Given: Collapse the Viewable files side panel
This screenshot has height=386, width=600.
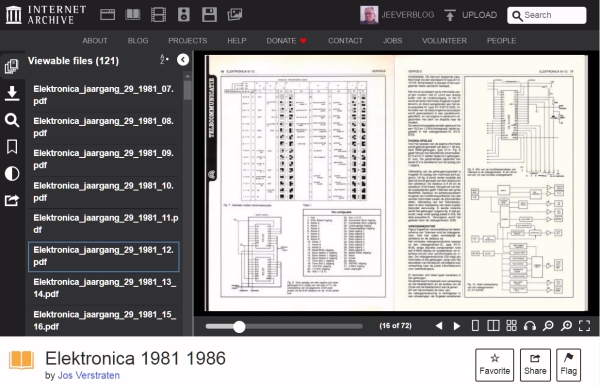Looking at the screenshot, I should 183,60.
